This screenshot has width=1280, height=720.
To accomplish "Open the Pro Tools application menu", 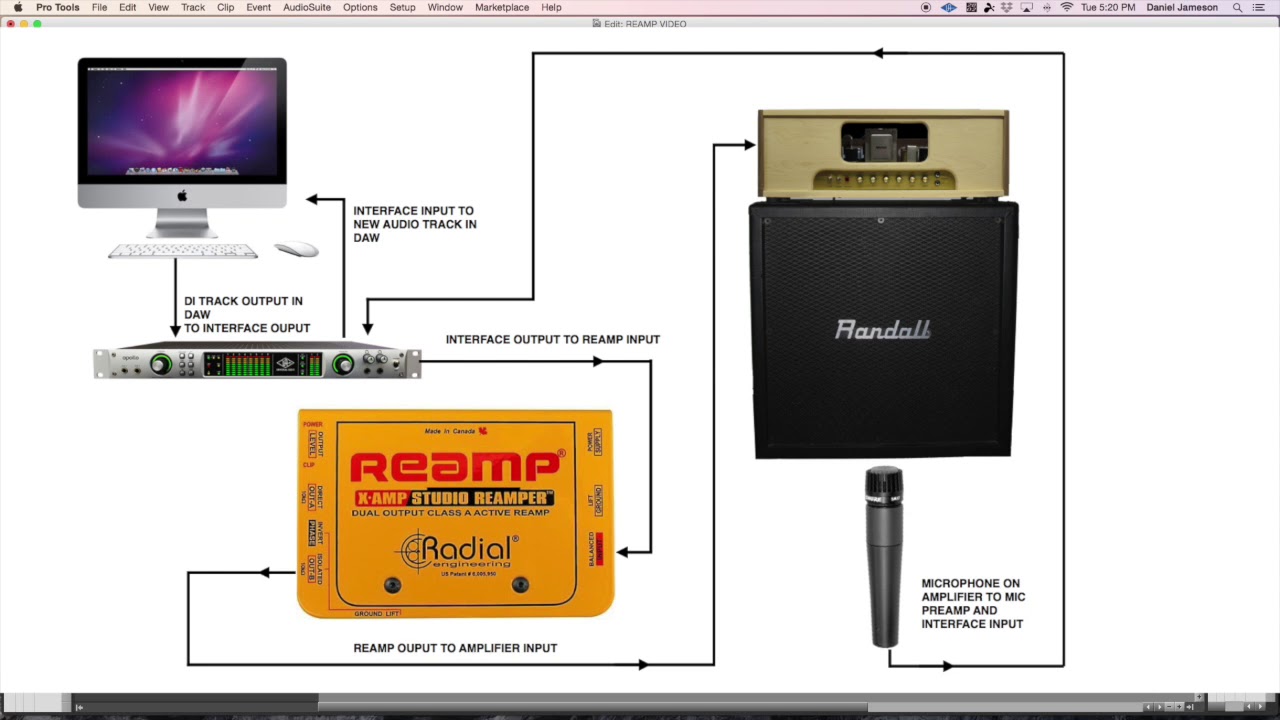I will pos(58,7).
